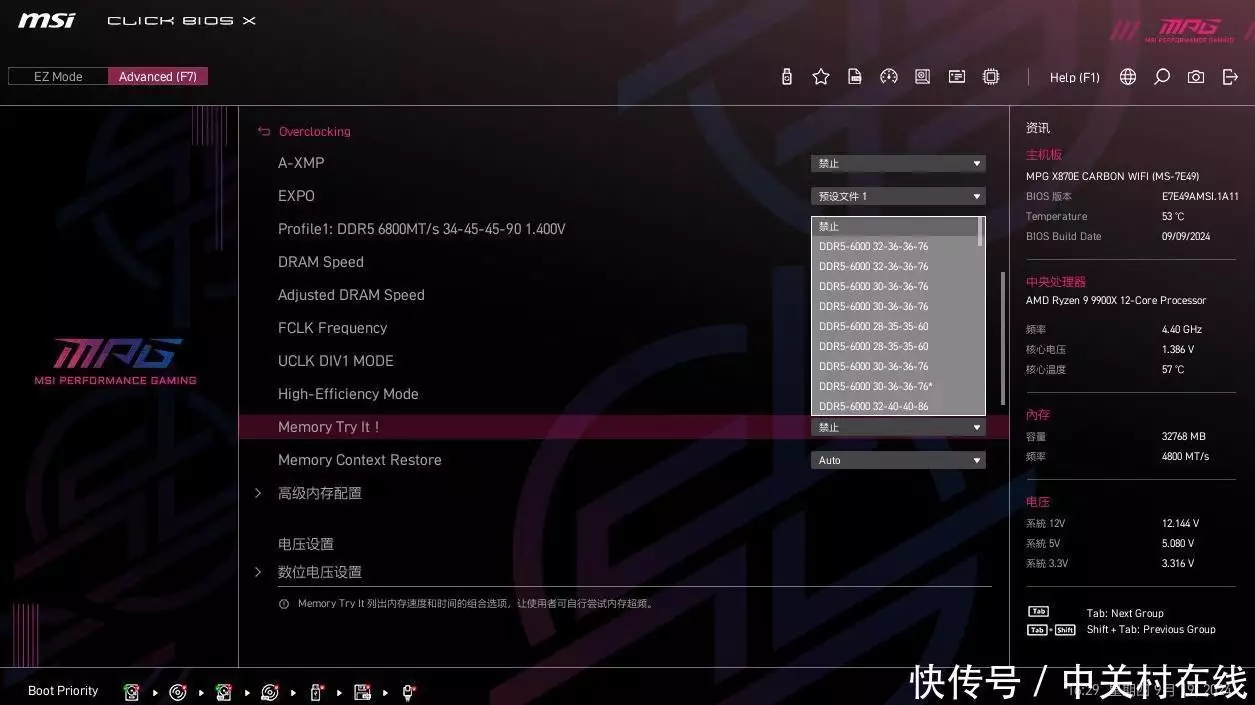Click the card window icon left of the CPU chip
Image resolution: width=1255 pixels, height=705 pixels.
[x=957, y=77]
